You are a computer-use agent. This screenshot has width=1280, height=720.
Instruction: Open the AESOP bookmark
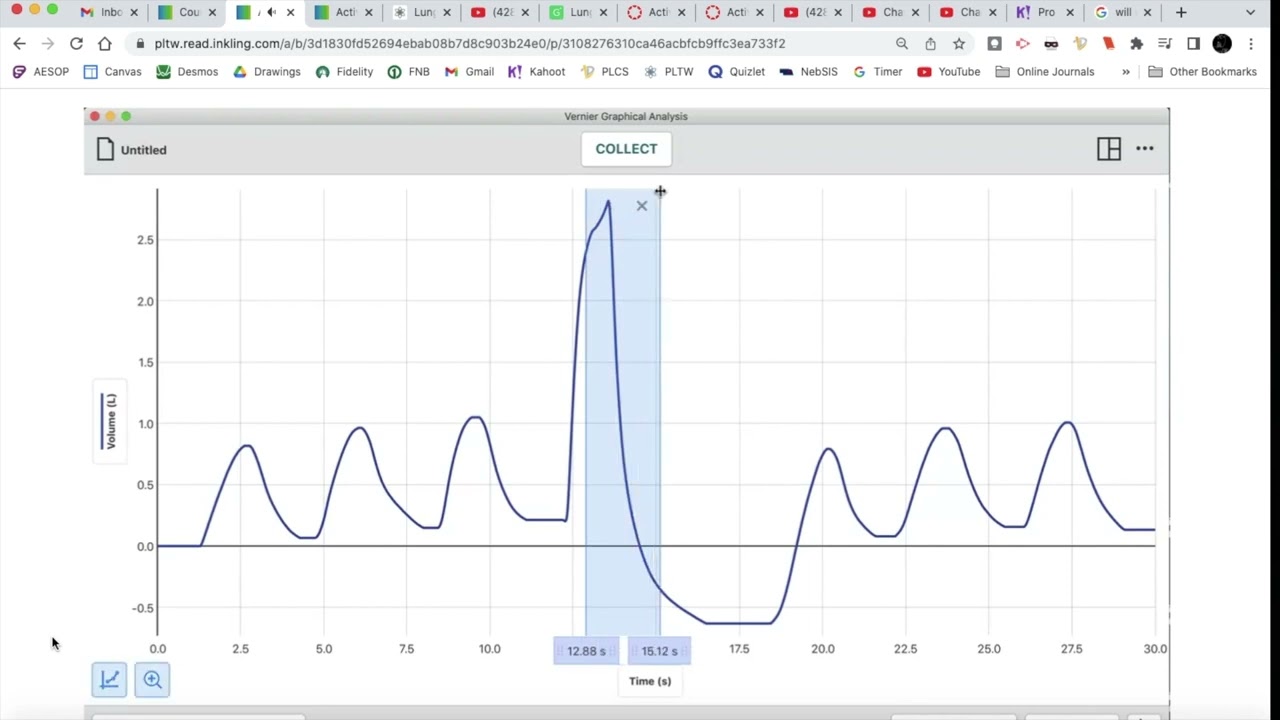41,72
